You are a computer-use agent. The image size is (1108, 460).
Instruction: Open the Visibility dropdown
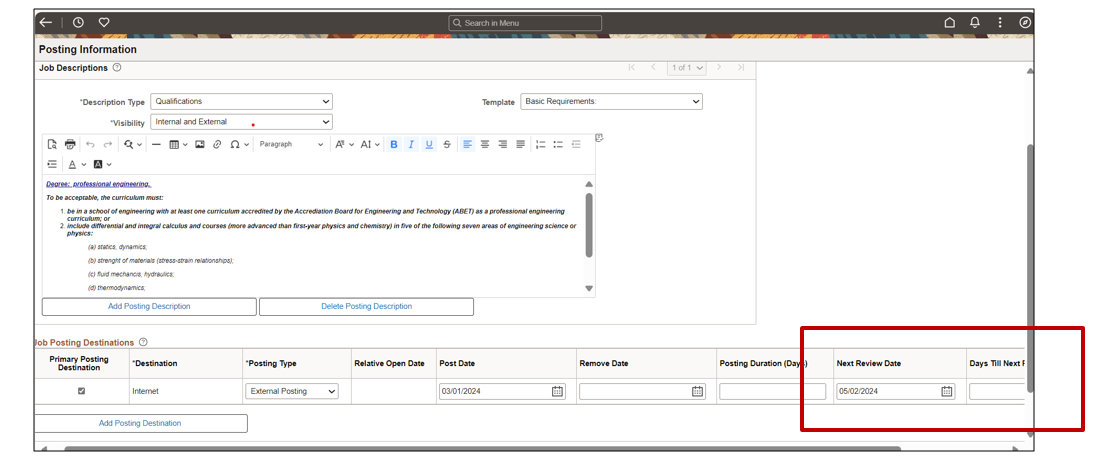coord(241,122)
